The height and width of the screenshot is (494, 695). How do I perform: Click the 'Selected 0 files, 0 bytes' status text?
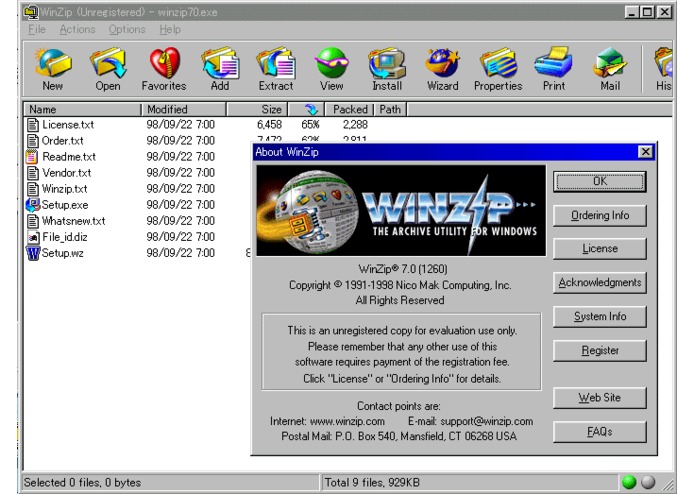[82, 482]
